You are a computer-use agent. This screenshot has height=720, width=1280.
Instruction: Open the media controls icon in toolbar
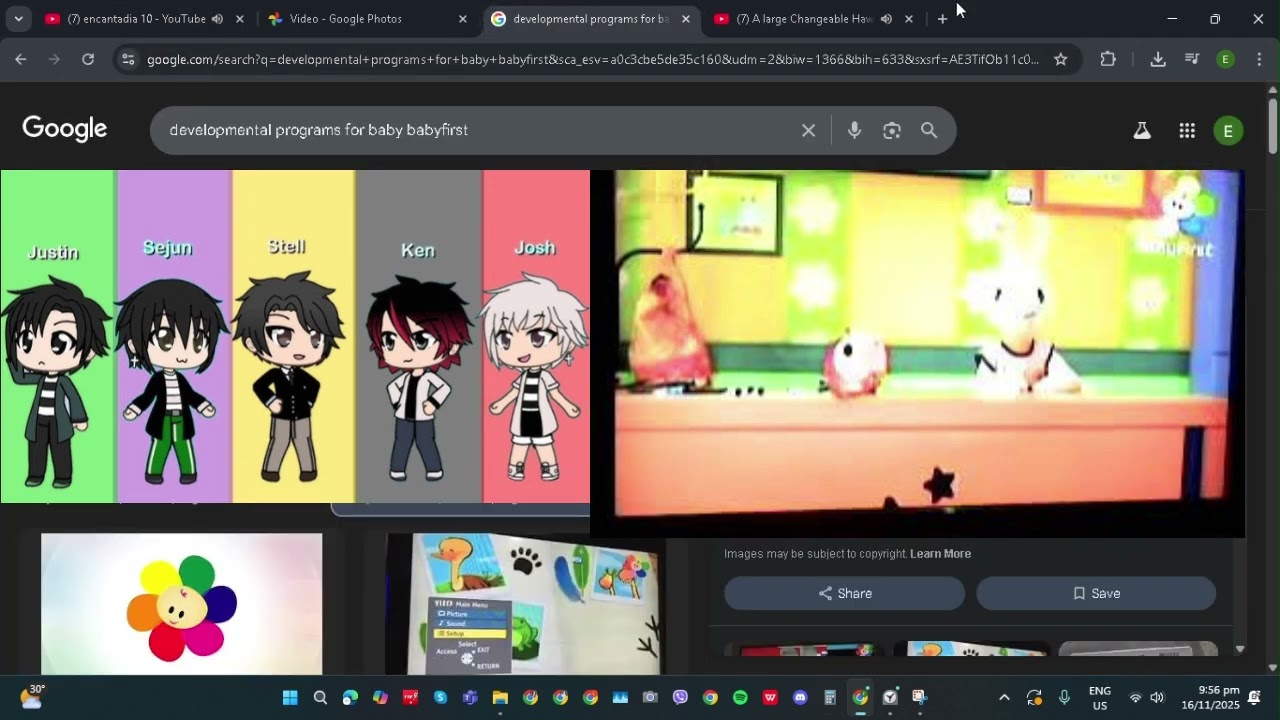pyautogui.click(x=1192, y=60)
